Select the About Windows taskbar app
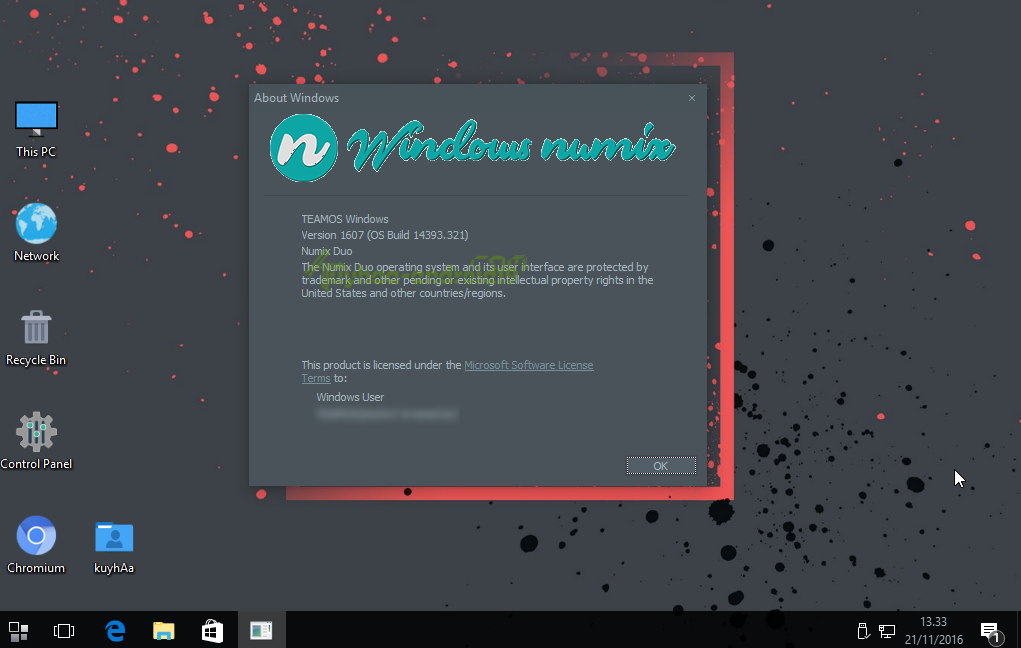The width and height of the screenshot is (1021, 648). (x=261, y=630)
